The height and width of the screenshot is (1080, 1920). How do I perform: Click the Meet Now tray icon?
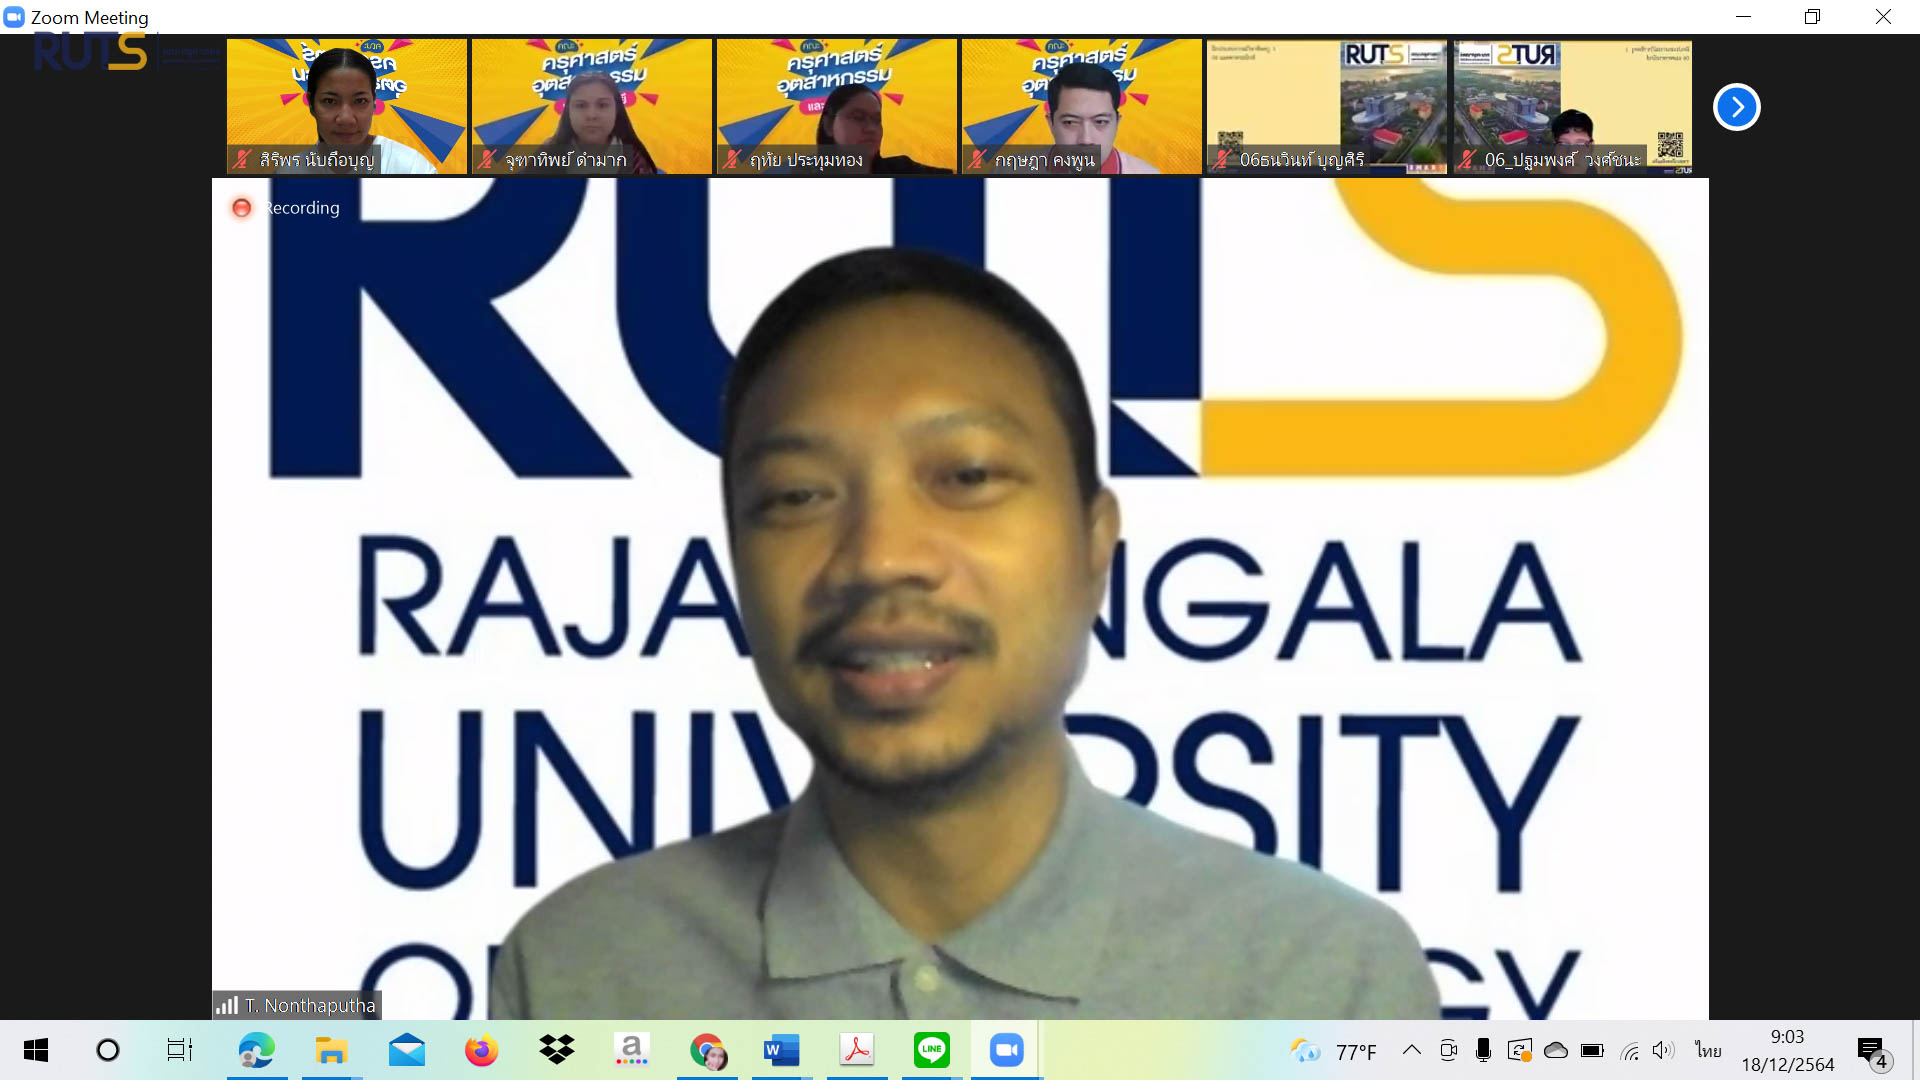[x=1448, y=1050]
